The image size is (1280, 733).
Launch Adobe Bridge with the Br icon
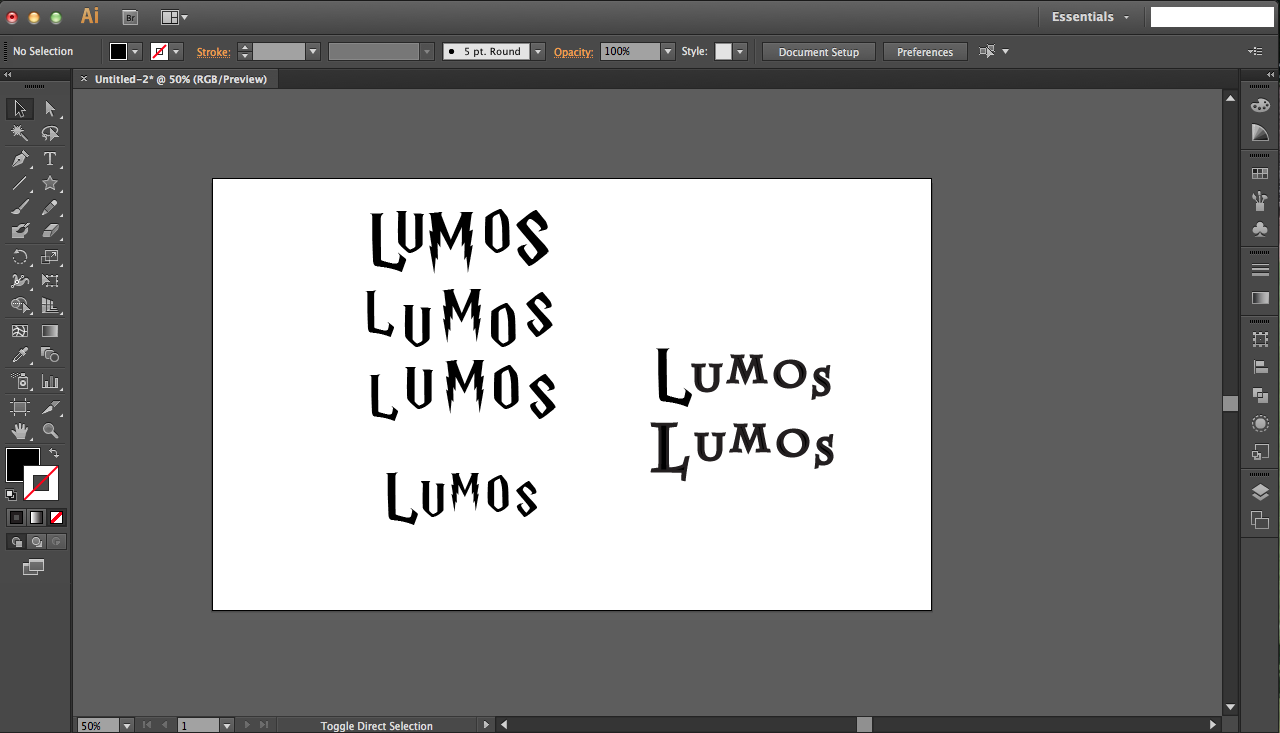130,17
